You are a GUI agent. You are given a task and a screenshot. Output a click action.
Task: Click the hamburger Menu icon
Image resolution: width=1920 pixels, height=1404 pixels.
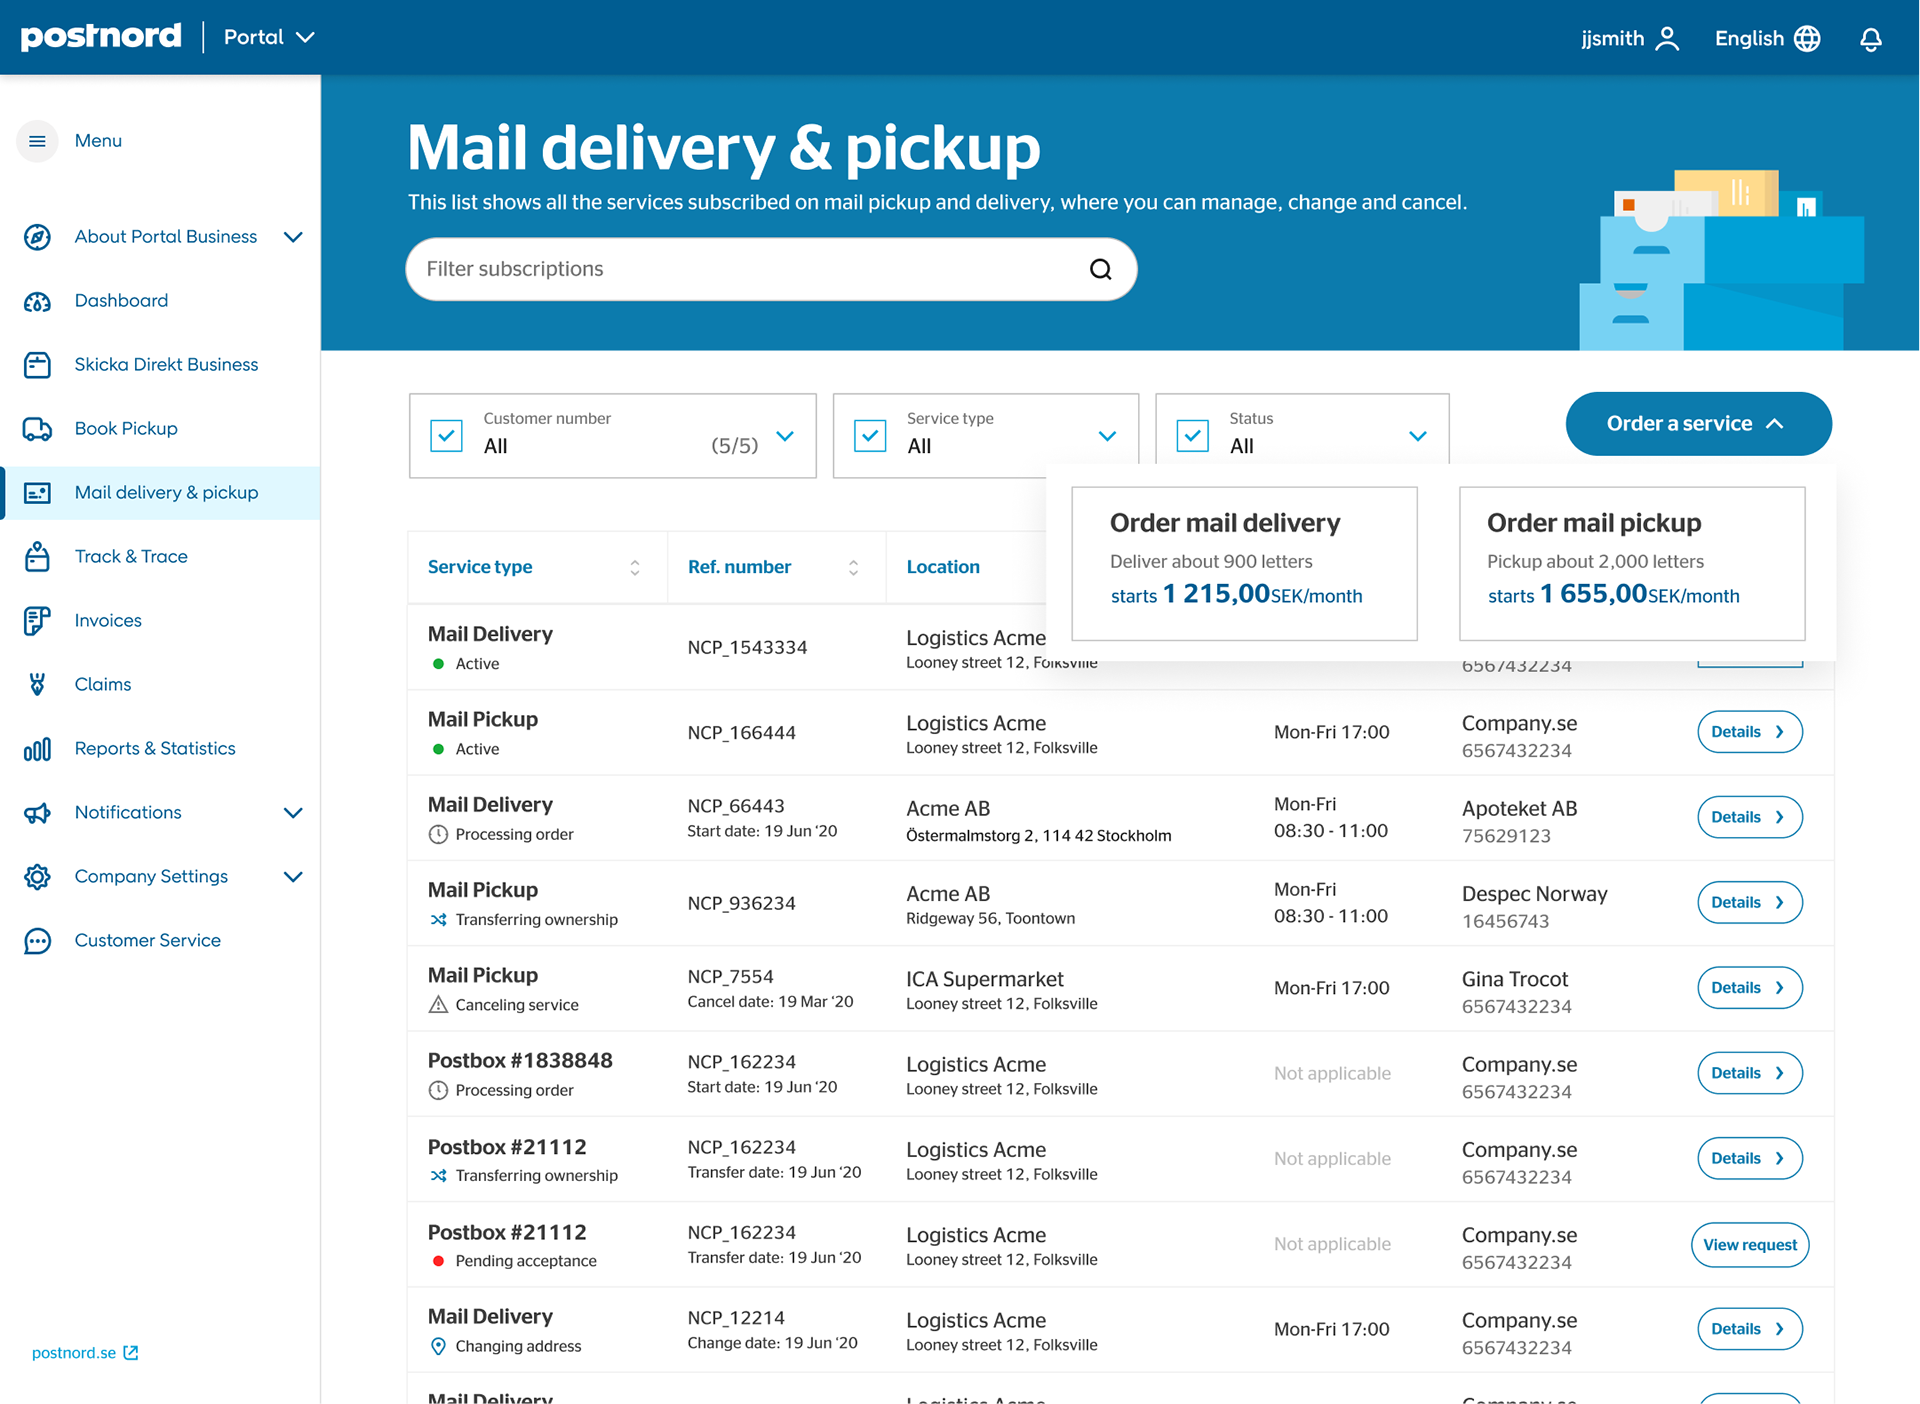(x=37, y=141)
